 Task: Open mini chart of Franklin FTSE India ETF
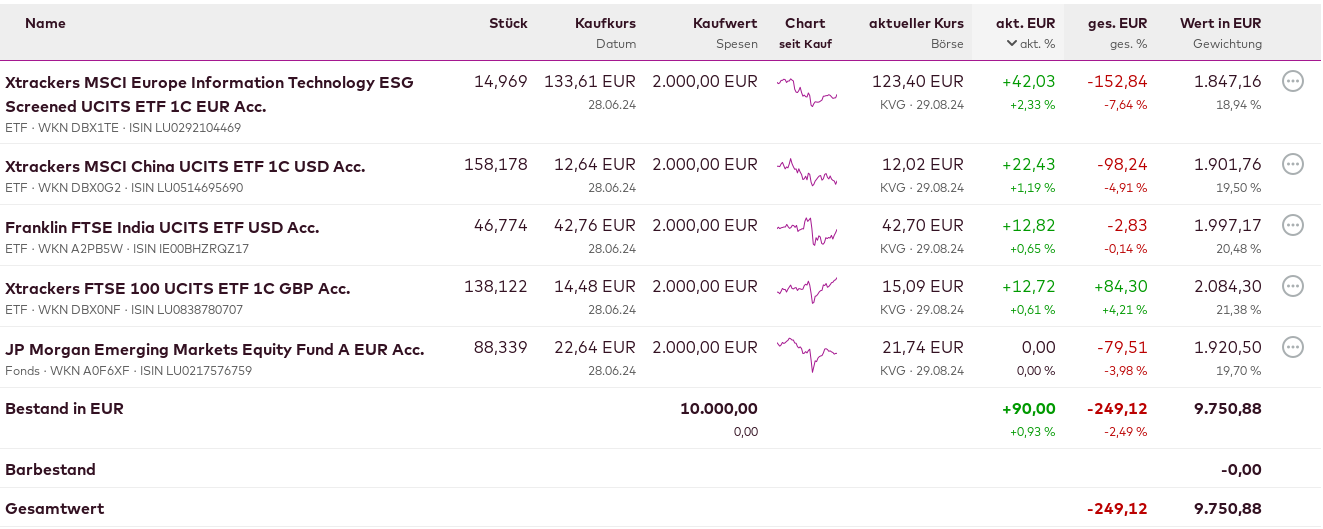point(806,232)
